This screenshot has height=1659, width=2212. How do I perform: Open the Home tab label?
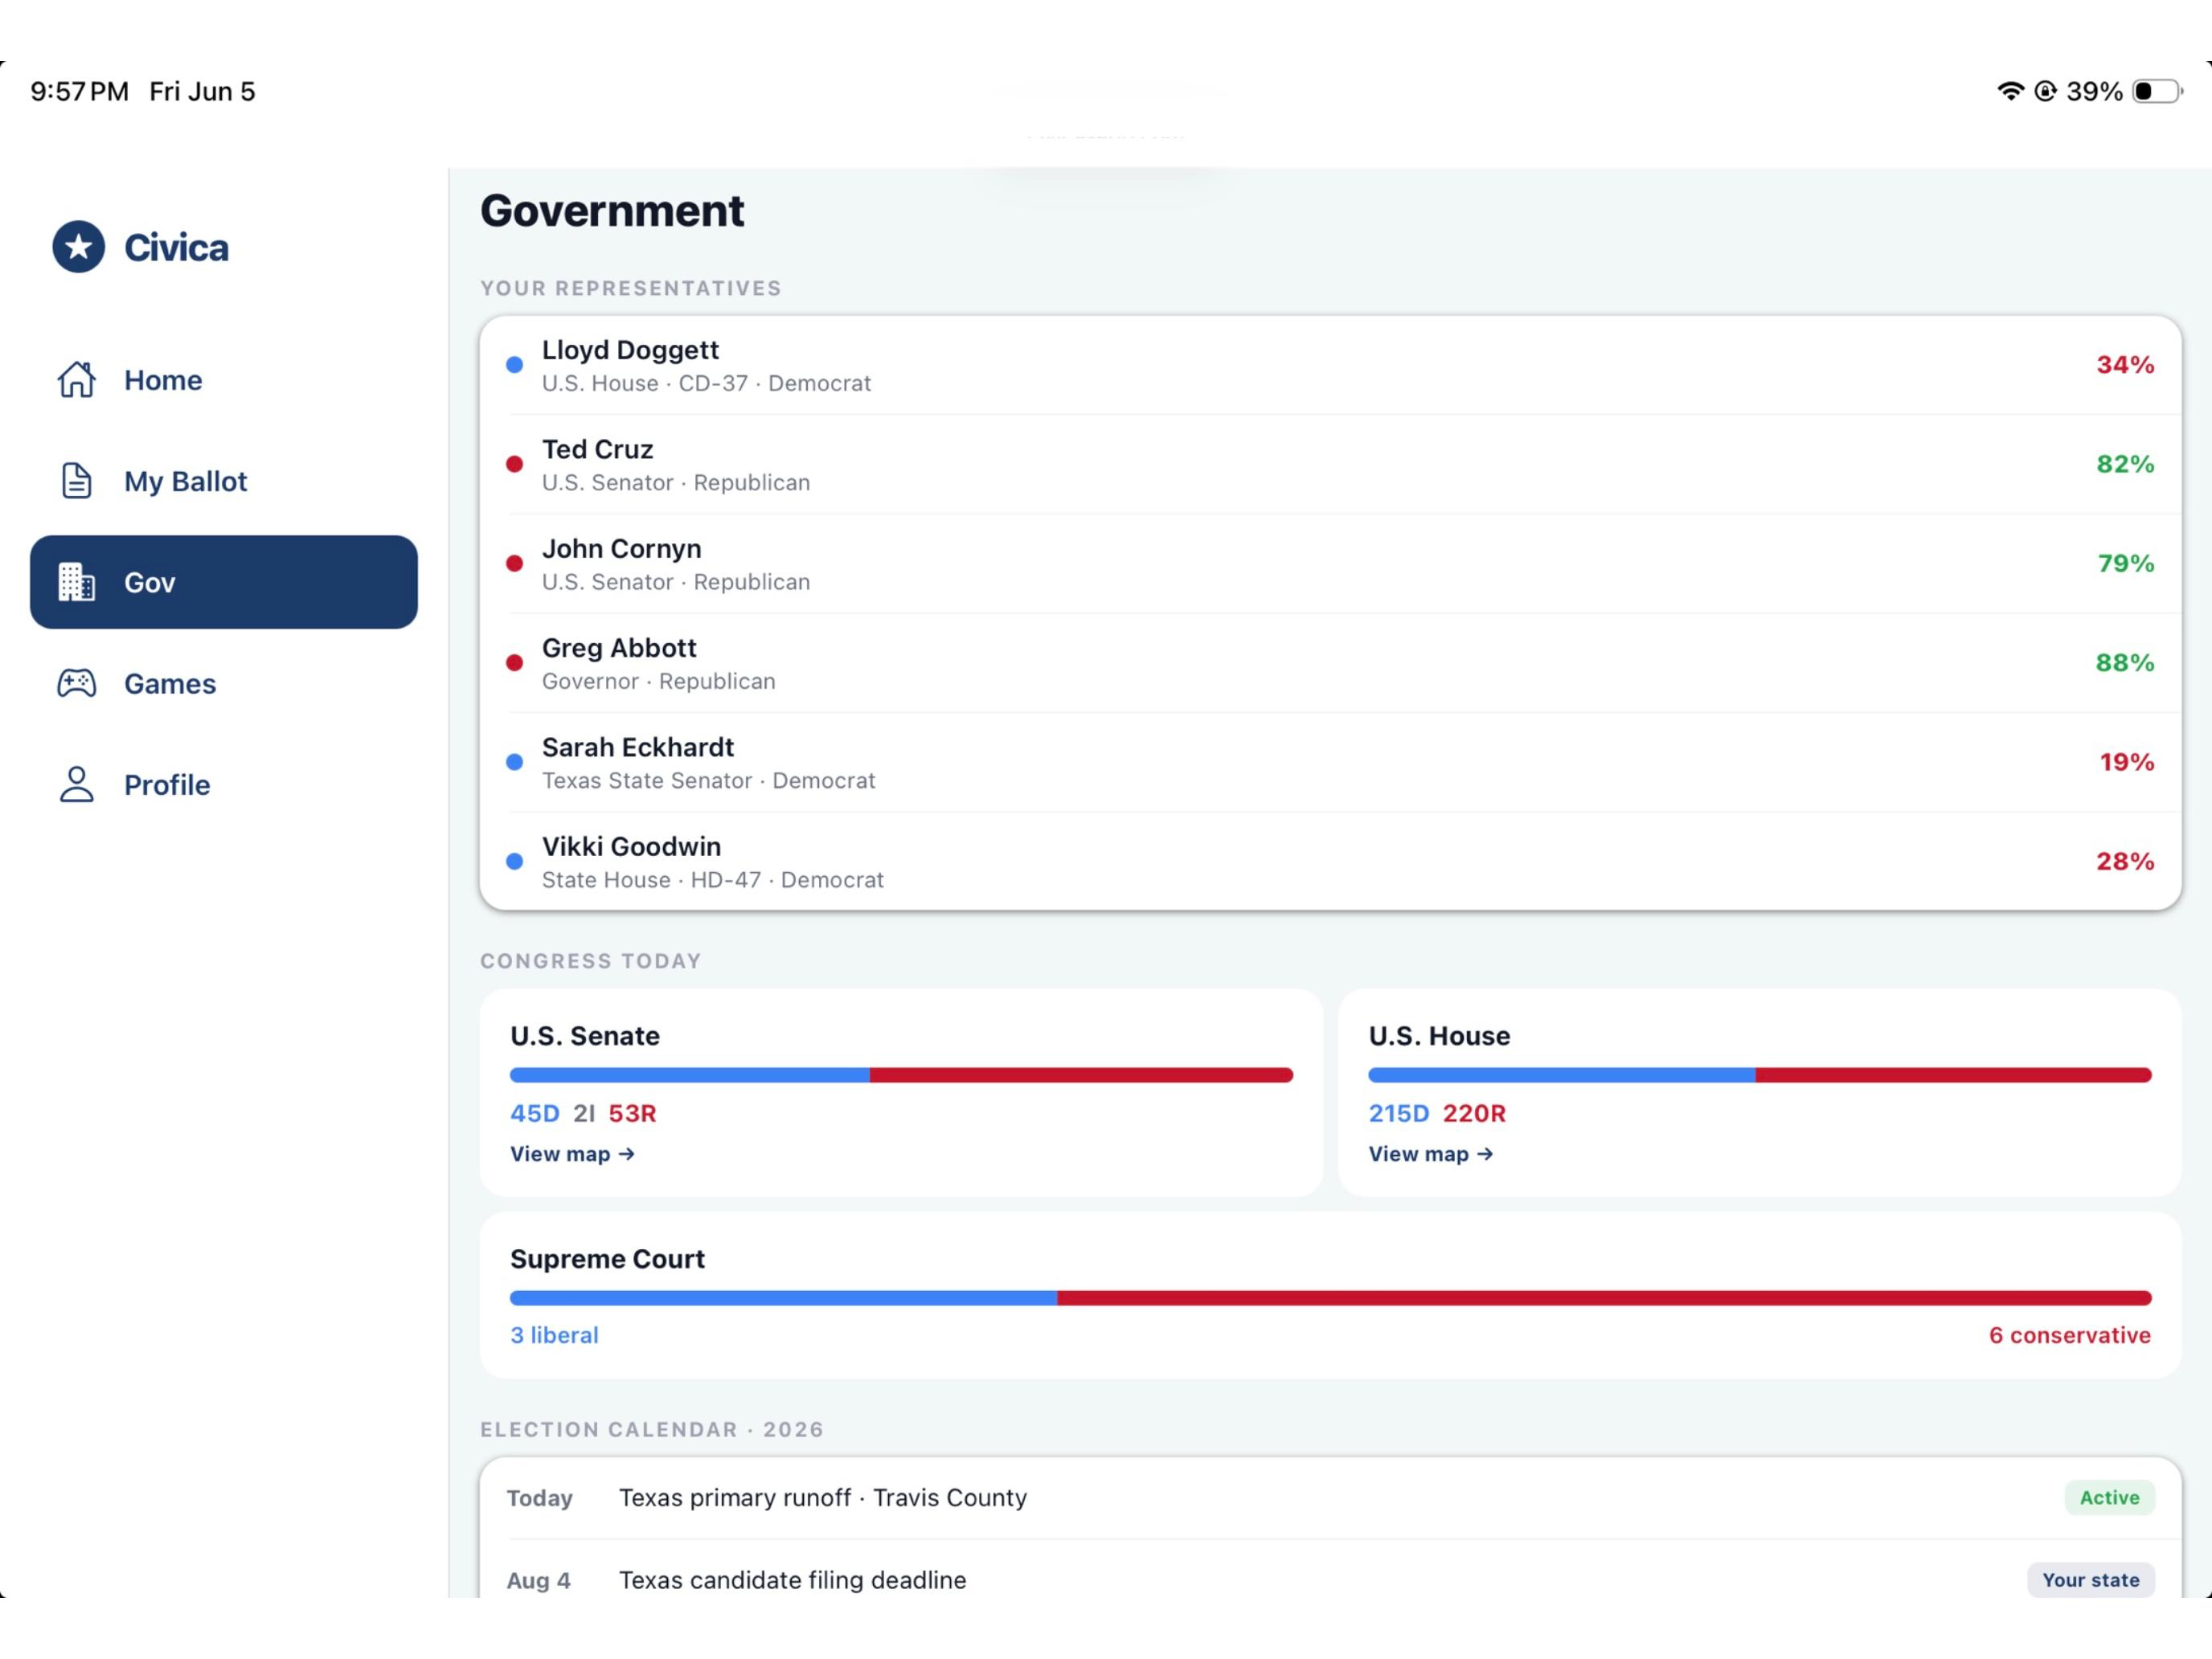click(163, 380)
